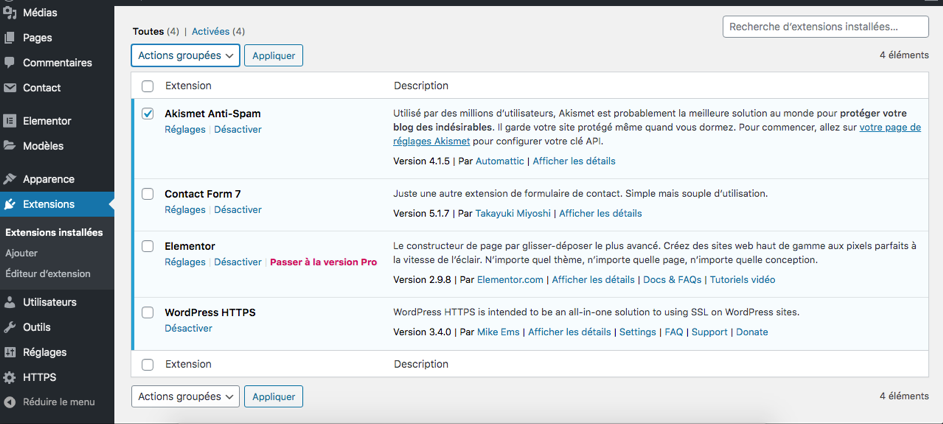Click the Extension column header at top
The width and height of the screenshot is (943, 424).
188,86
